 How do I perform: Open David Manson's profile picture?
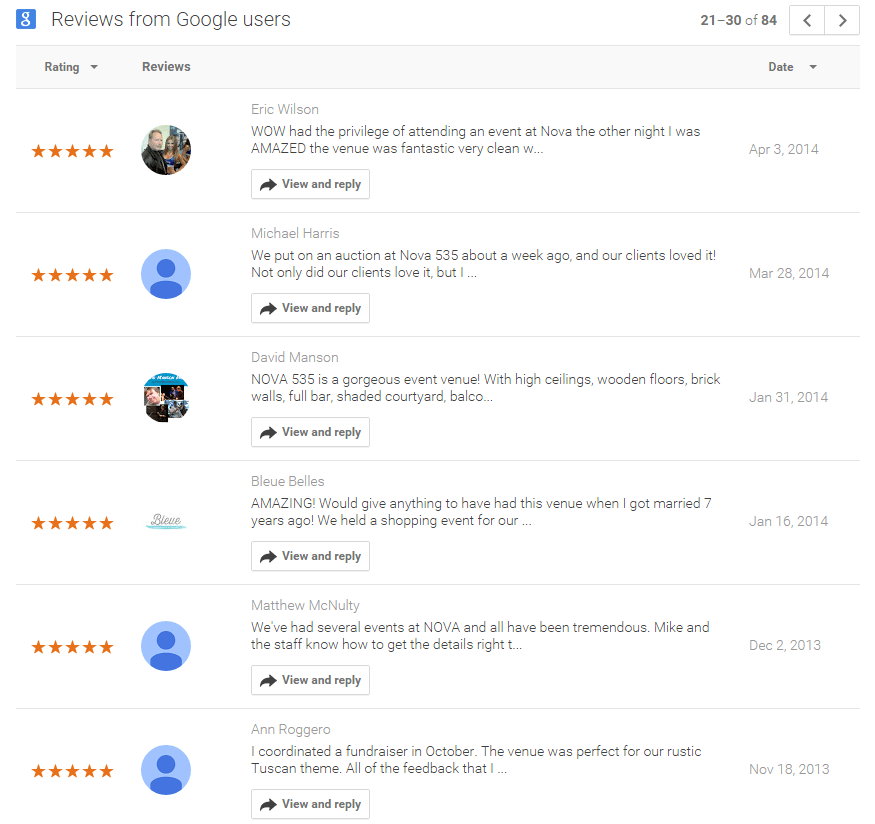click(x=166, y=398)
